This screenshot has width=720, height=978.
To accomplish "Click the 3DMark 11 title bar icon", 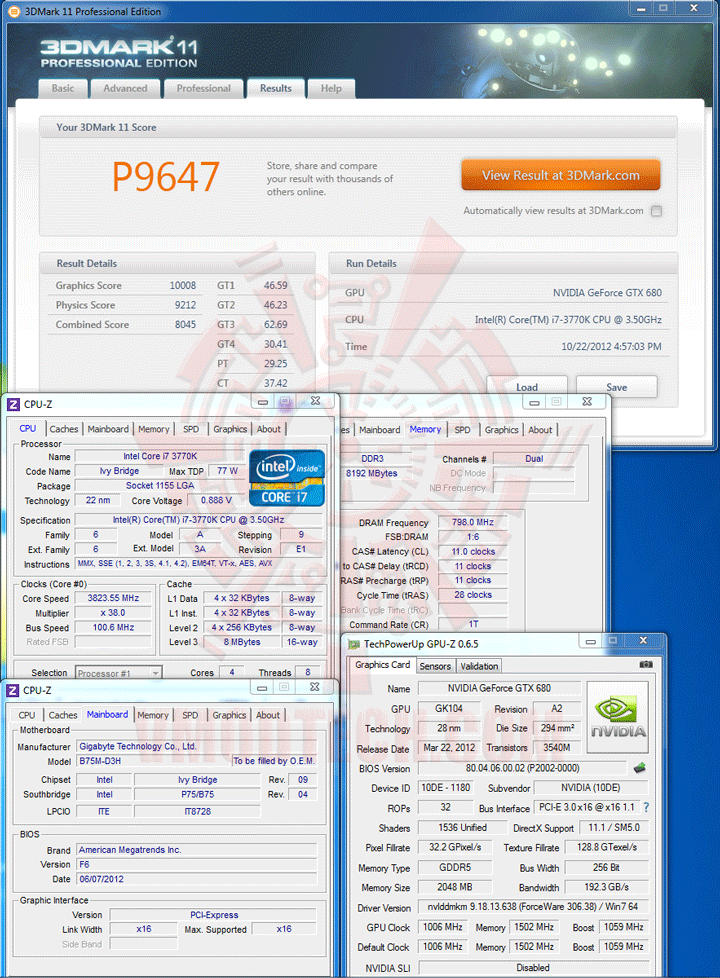I will pyautogui.click(x=13, y=11).
